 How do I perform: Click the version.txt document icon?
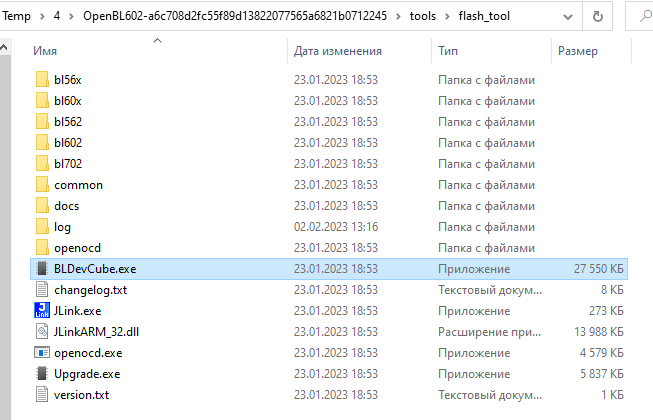(x=42, y=395)
